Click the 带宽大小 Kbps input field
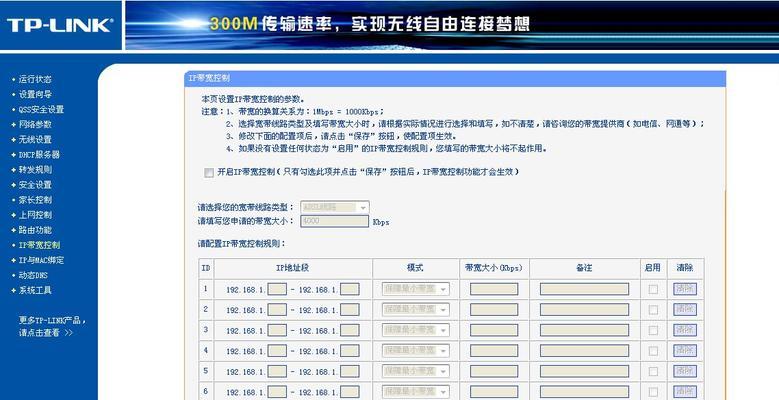779x400 pixels. click(334, 221)
